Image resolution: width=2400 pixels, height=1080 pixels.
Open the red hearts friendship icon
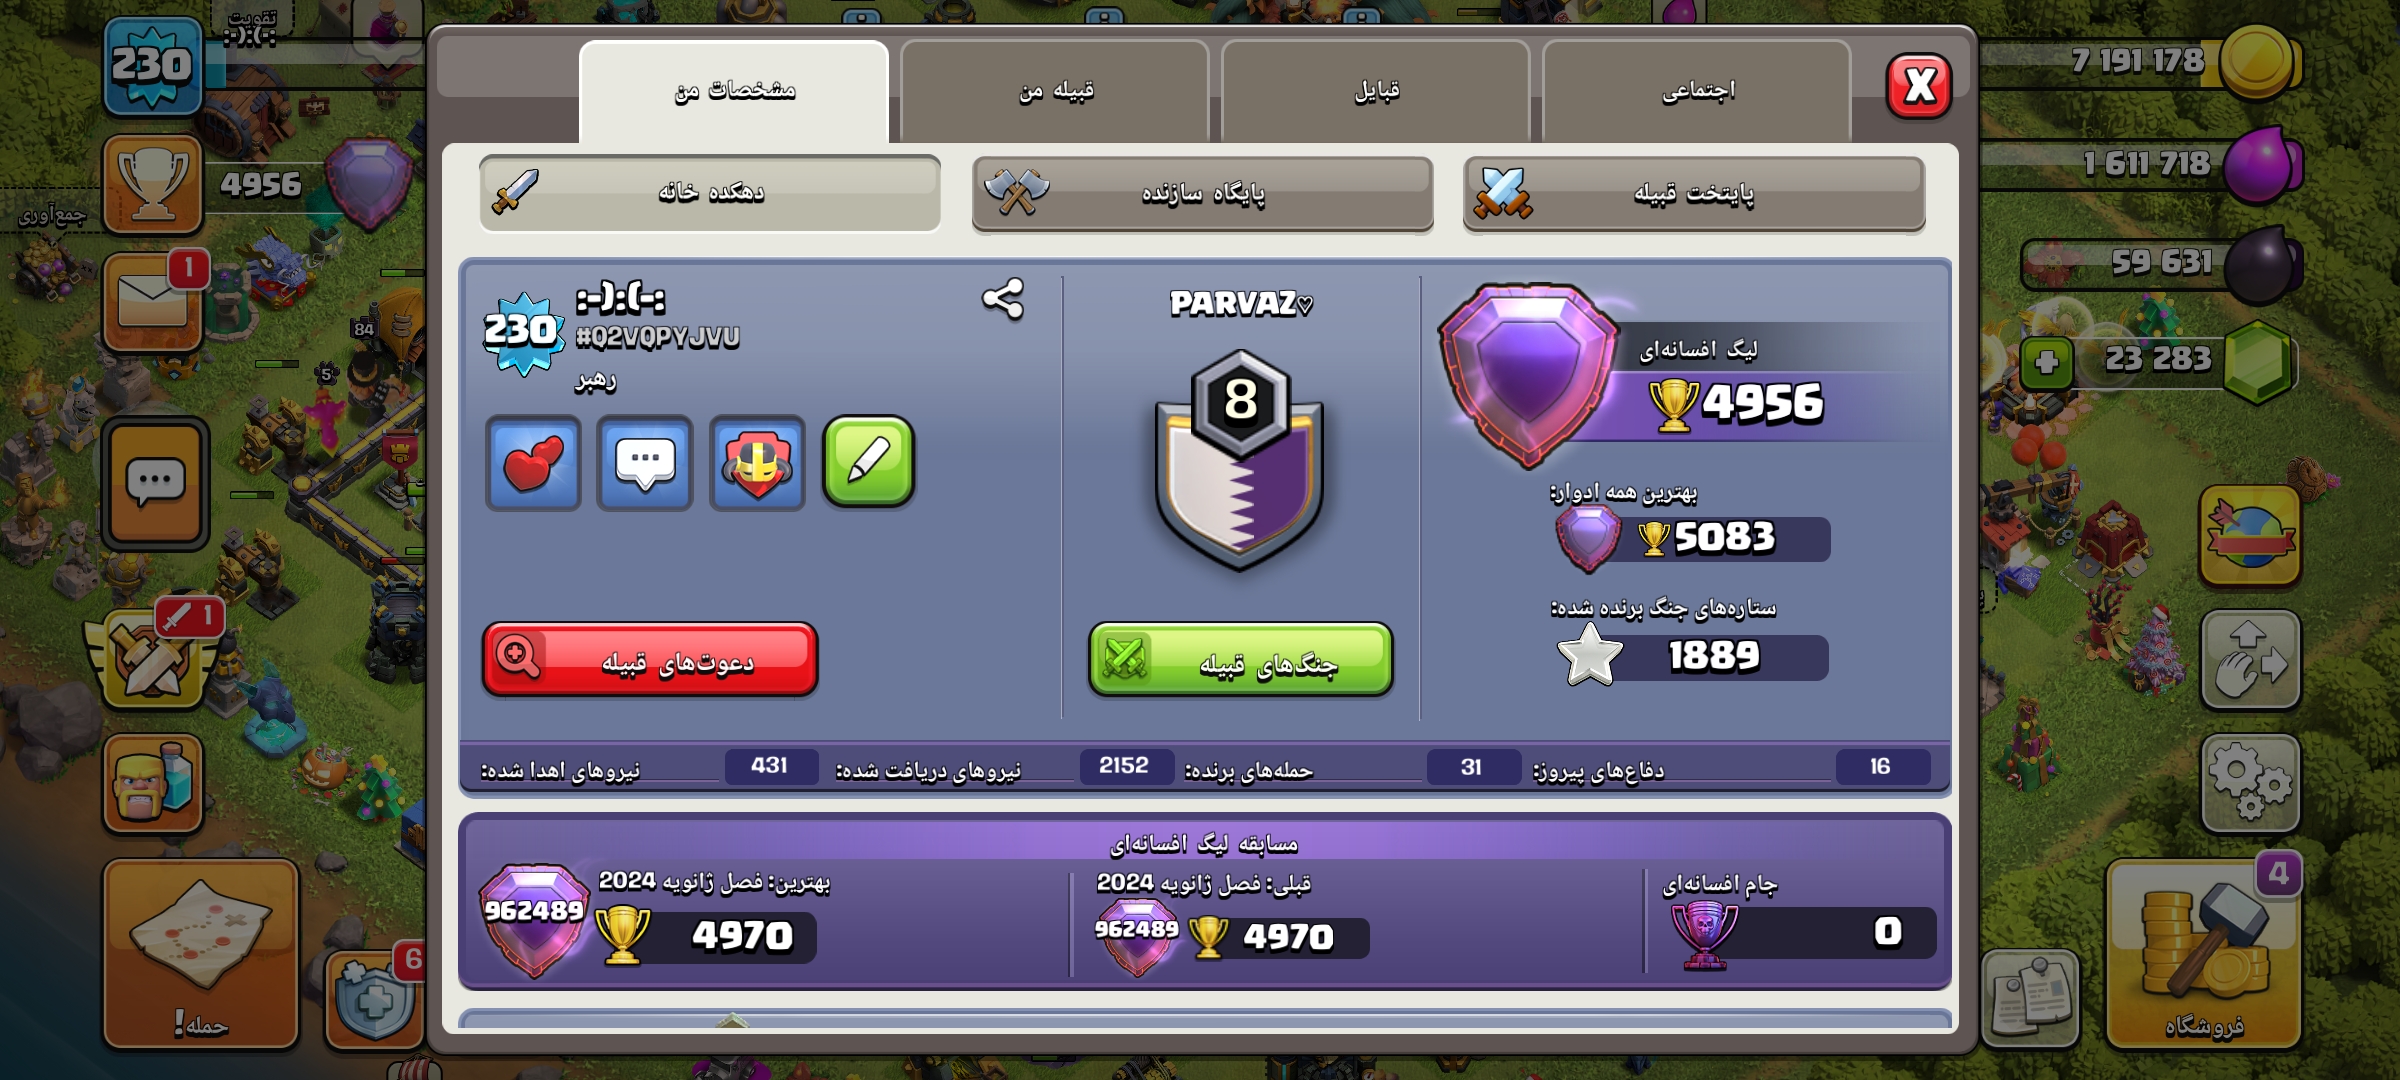pyautogui.click(x=534, y=463)
